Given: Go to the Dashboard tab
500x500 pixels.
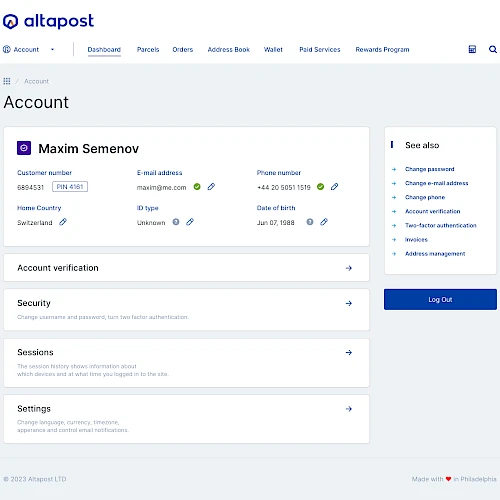Looking at the screenshot, I should pos(104,50).
